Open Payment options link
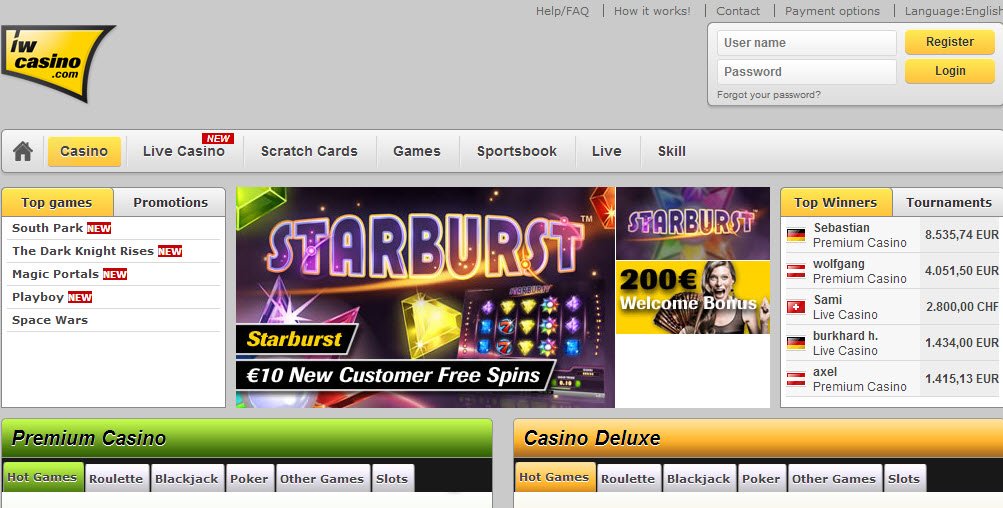Image resolution: width=1003 pixels, height=508 pixels. click(x=832, y=11)
